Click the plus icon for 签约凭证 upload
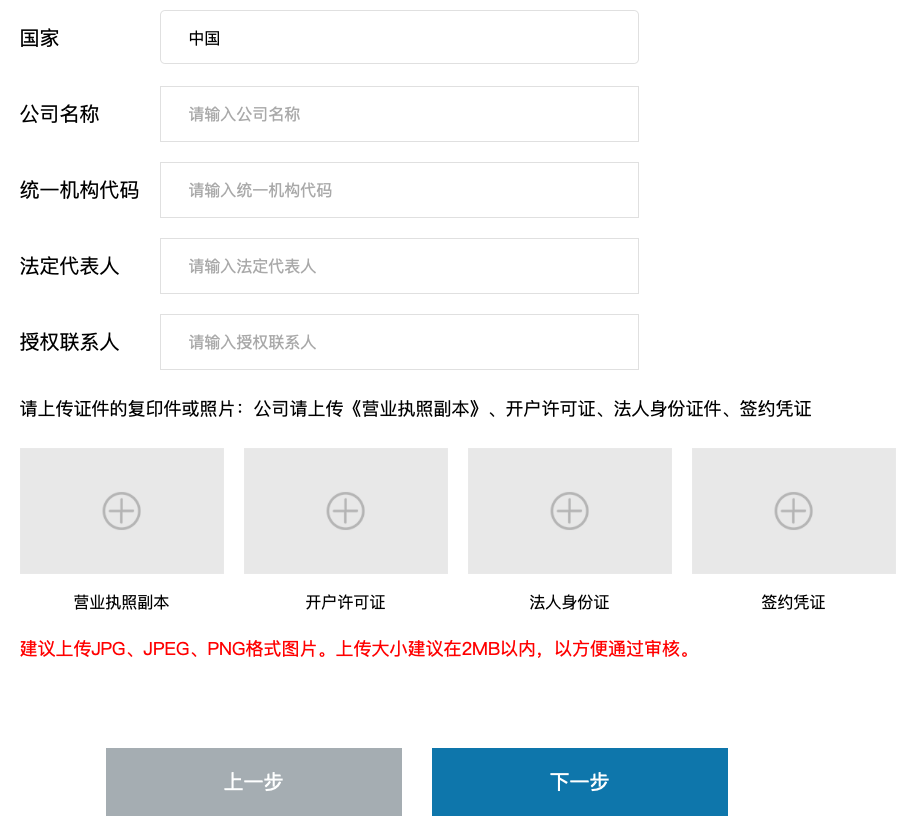Image resolution: width=921 pixels, height=832 pixels. click(x=794, y=511)
